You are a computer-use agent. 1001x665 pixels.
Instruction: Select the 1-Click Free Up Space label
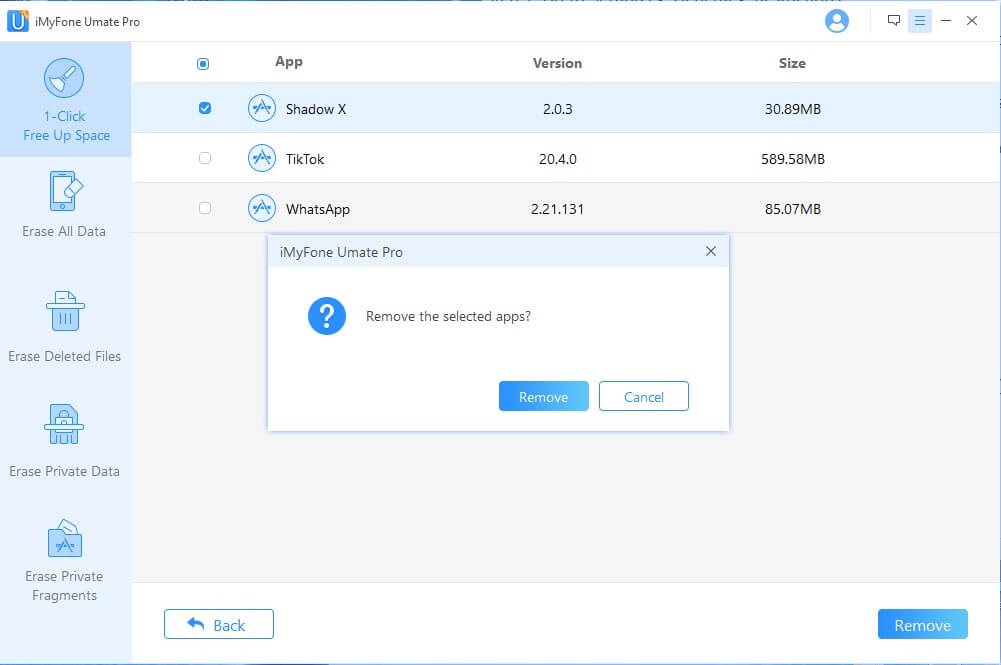point(66,126)
